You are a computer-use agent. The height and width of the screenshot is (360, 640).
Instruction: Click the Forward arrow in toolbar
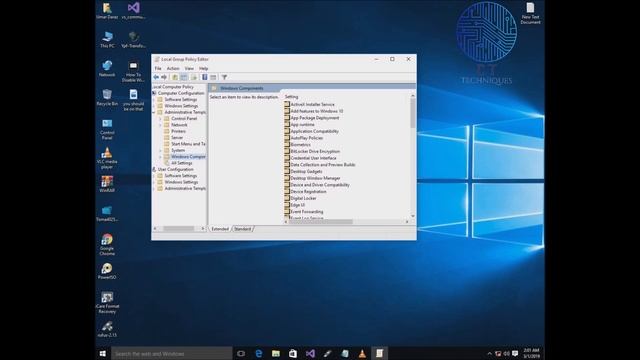pyautogui.click(x=164, y=77)
